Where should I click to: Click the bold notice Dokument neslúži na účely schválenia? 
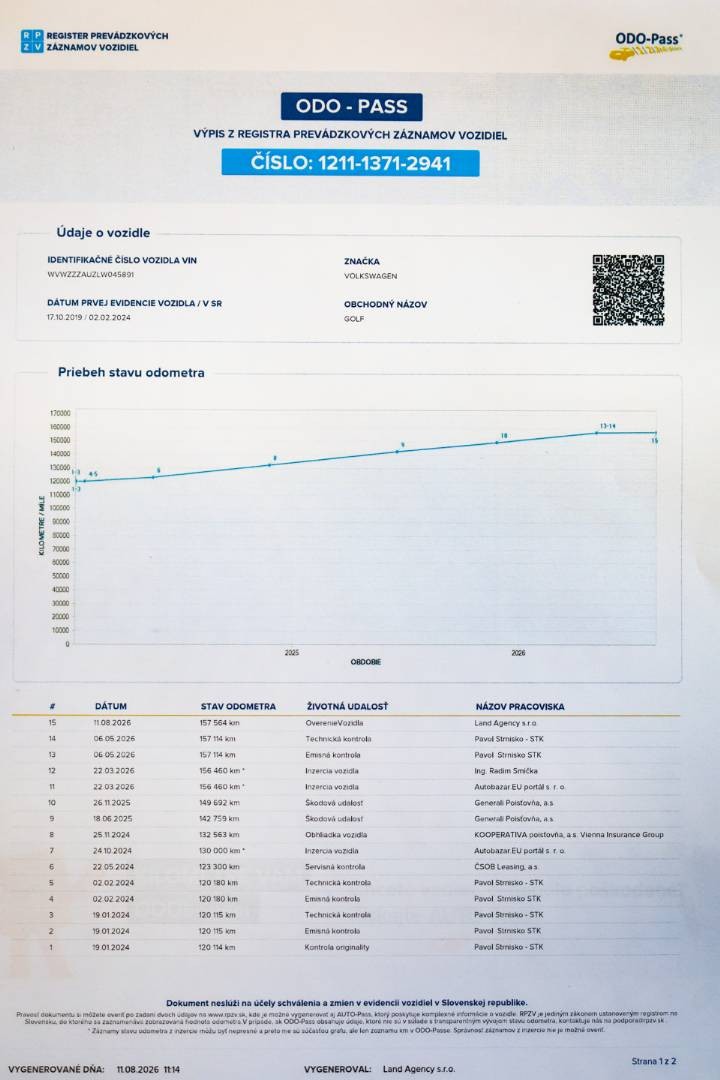(x=347, y=1003)
